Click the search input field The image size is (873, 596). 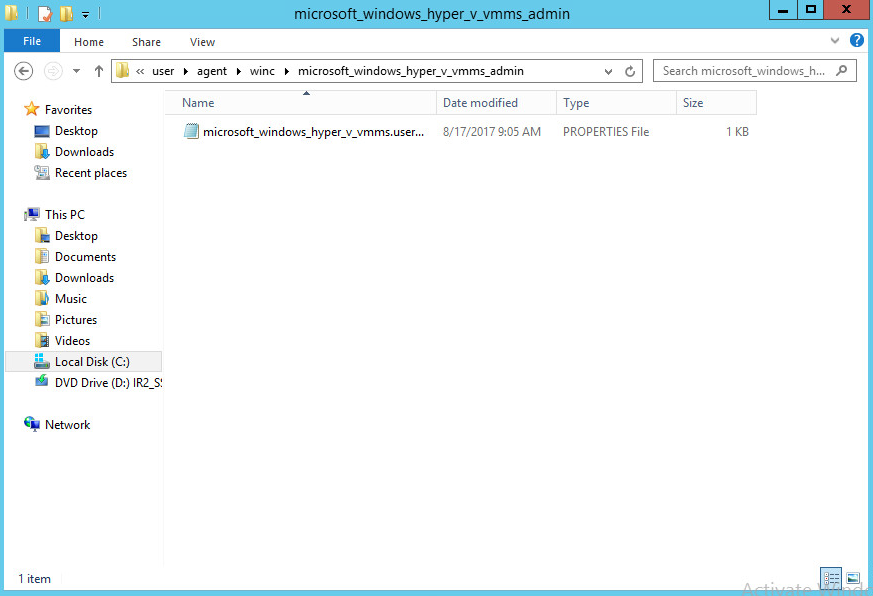[x=745, y=71]
